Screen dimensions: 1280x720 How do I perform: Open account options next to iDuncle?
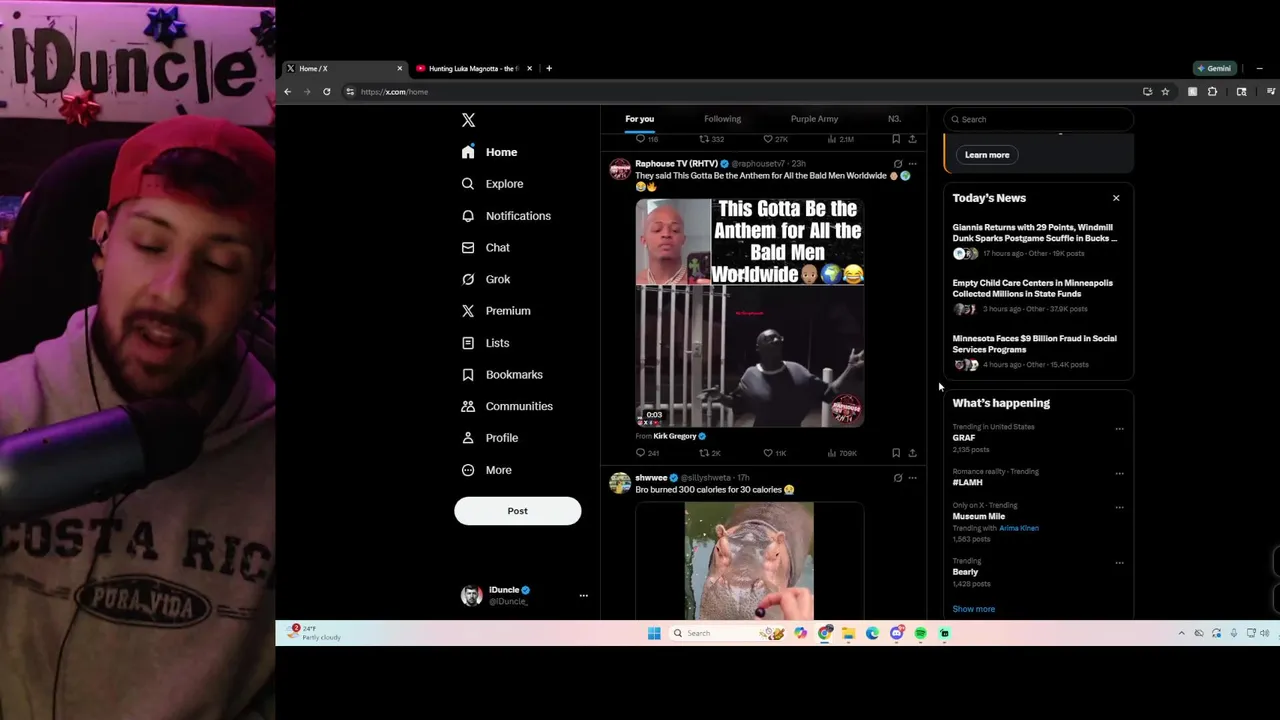tap(583, 596)
